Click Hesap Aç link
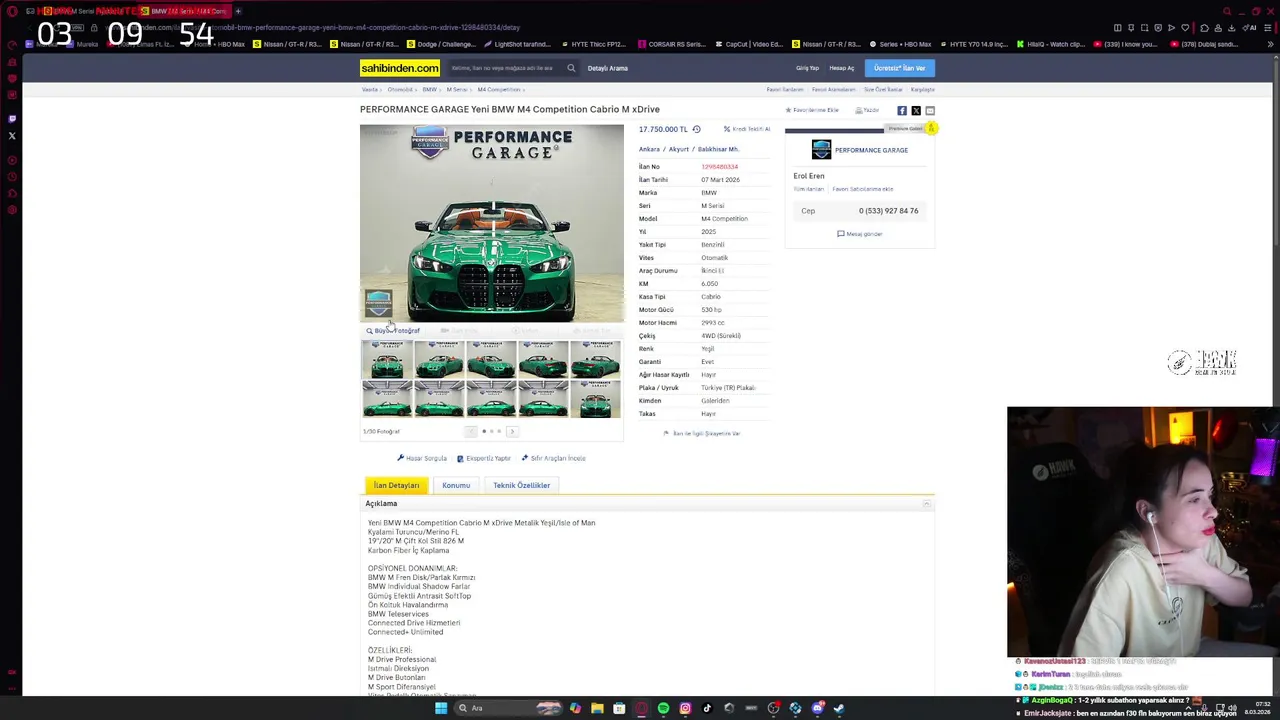Viewport: 1280px width, 720px height. (842, 68)
